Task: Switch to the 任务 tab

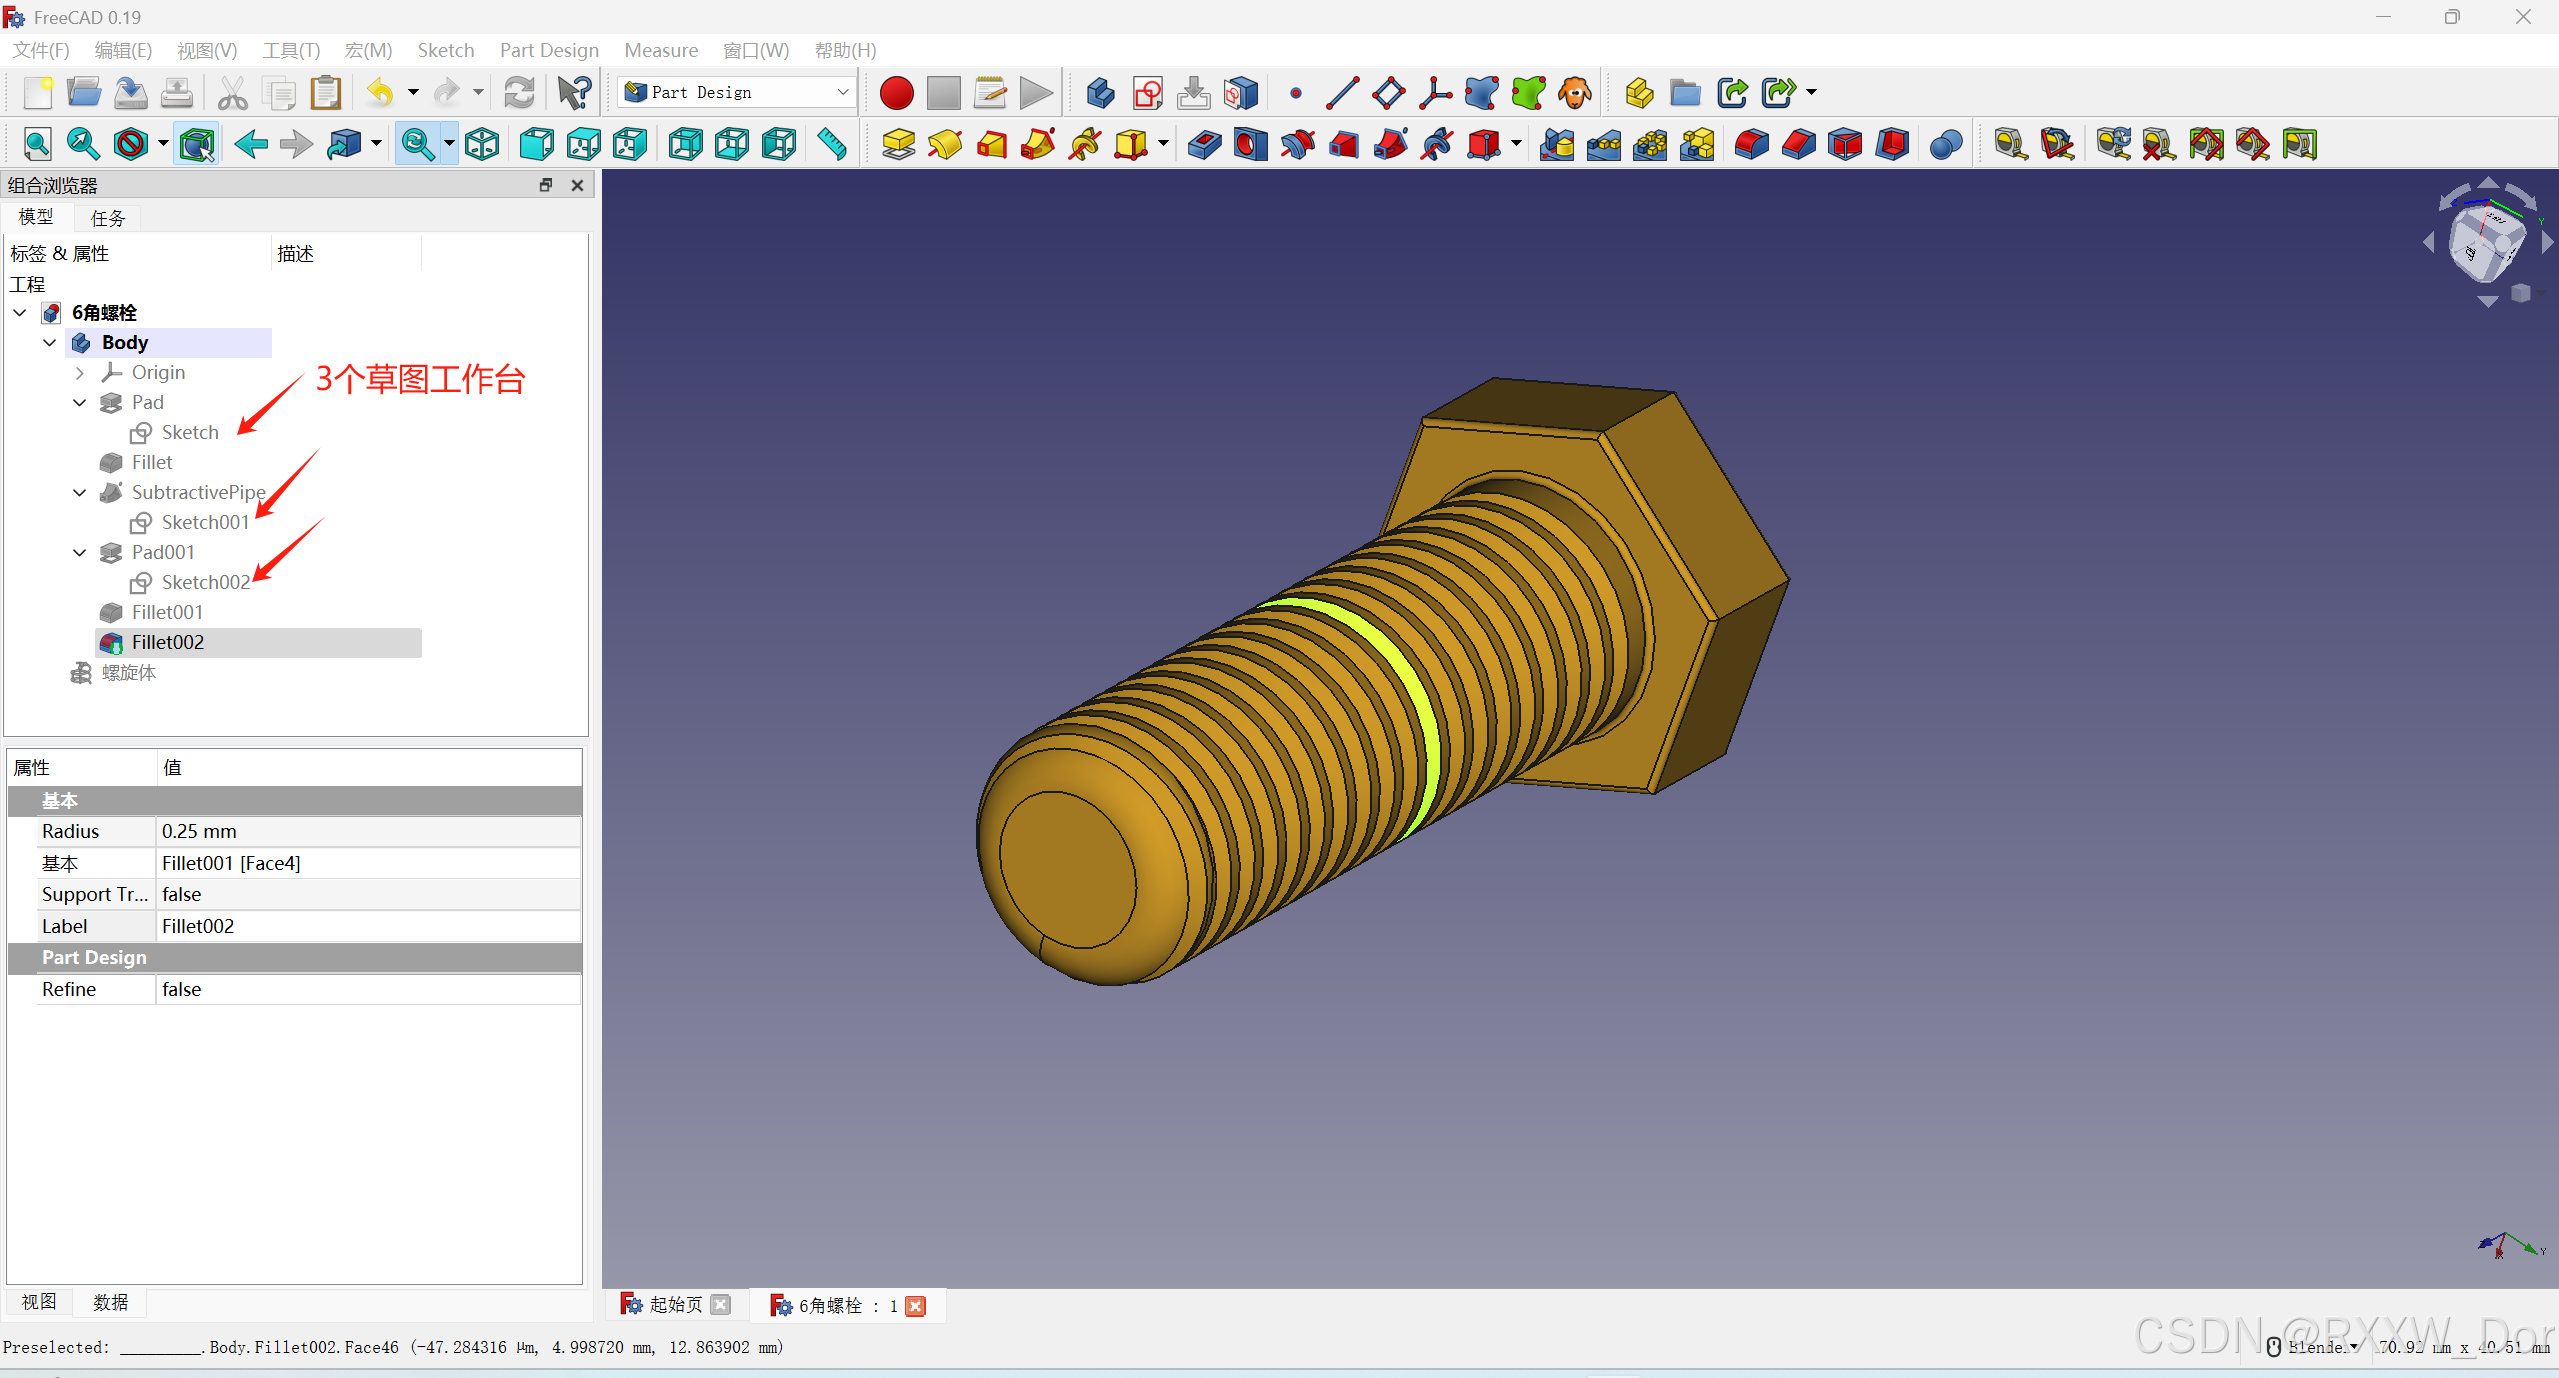Action: [x=107, y=217]
